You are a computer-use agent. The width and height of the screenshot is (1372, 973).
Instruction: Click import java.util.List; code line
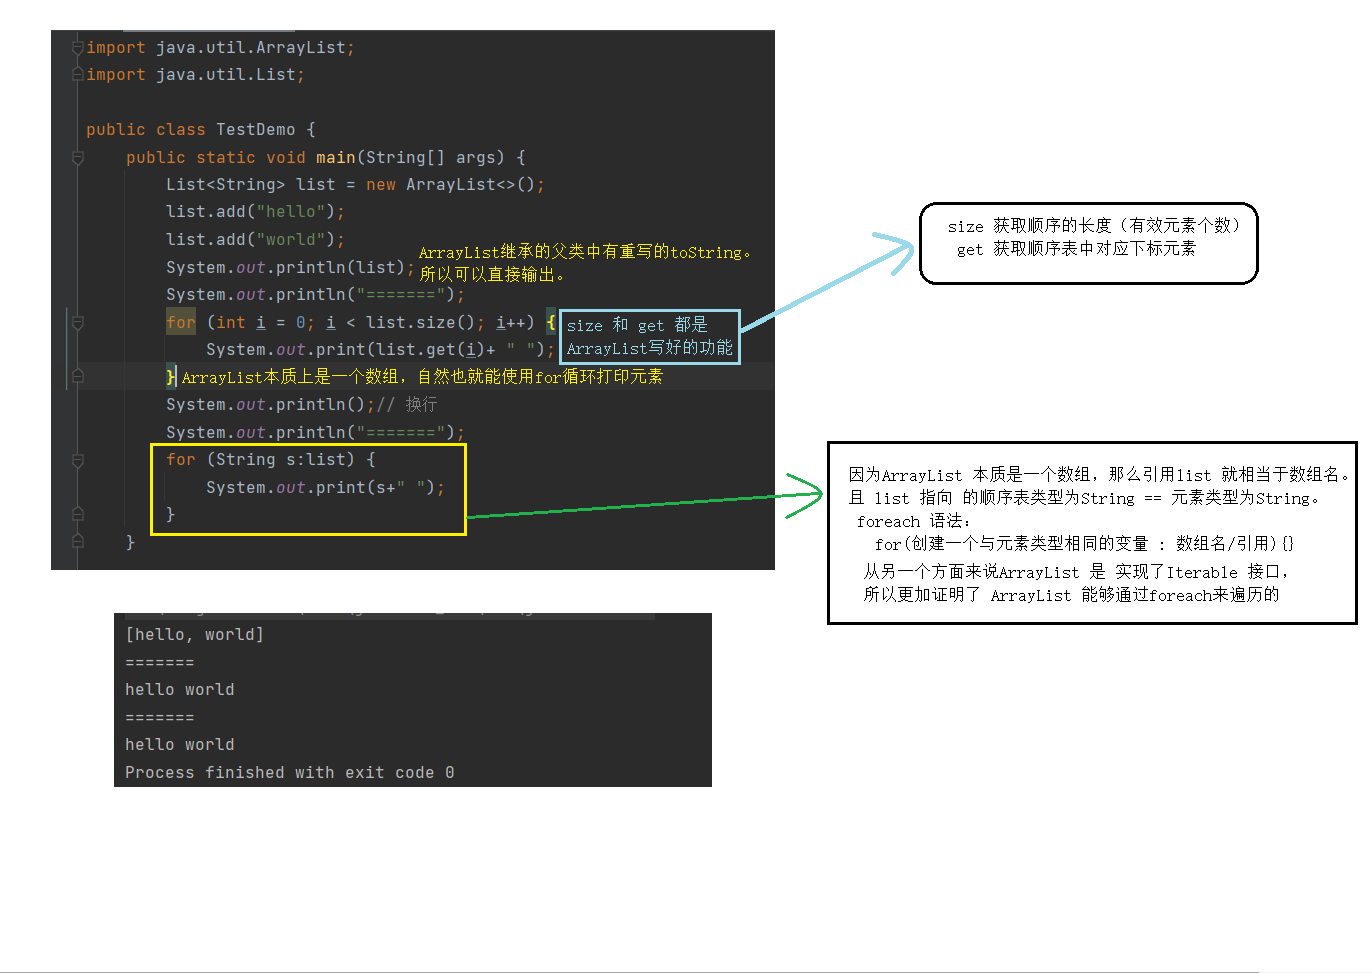(x=195, y=75)
